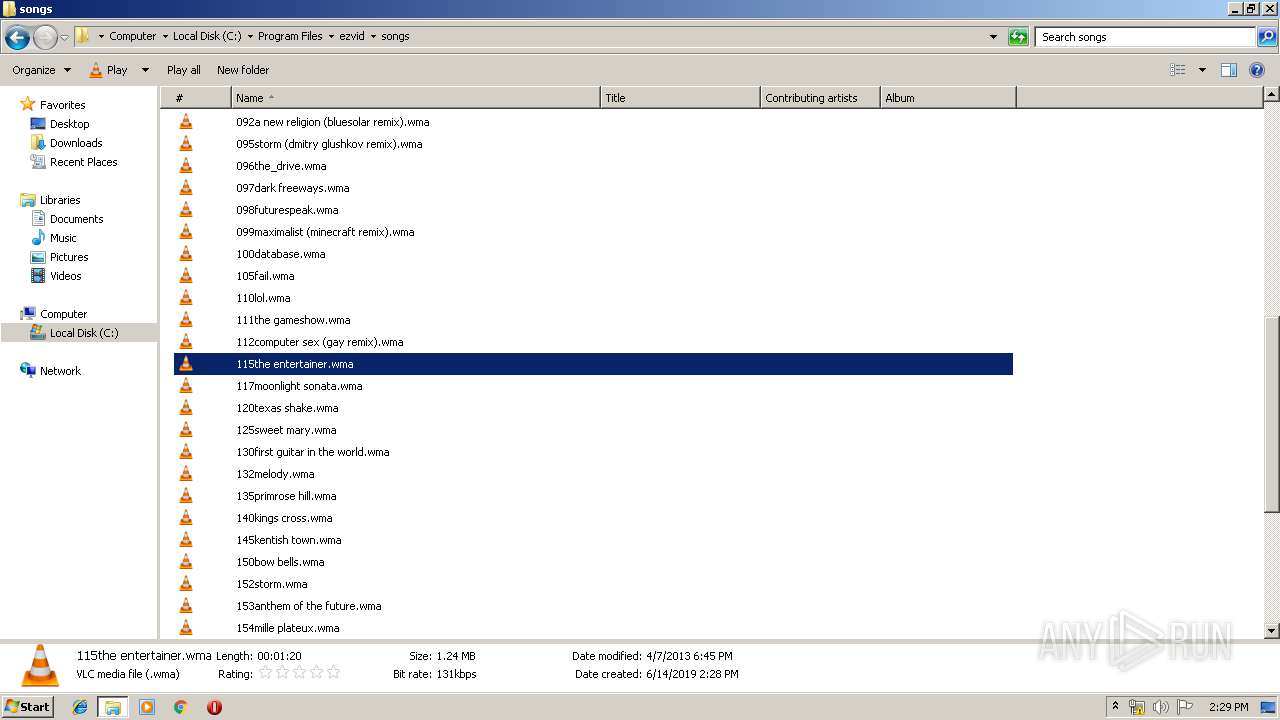The image size is (1280, 720).
Task: Click the red Opera icon in taskbar
Action: [214, 707]
